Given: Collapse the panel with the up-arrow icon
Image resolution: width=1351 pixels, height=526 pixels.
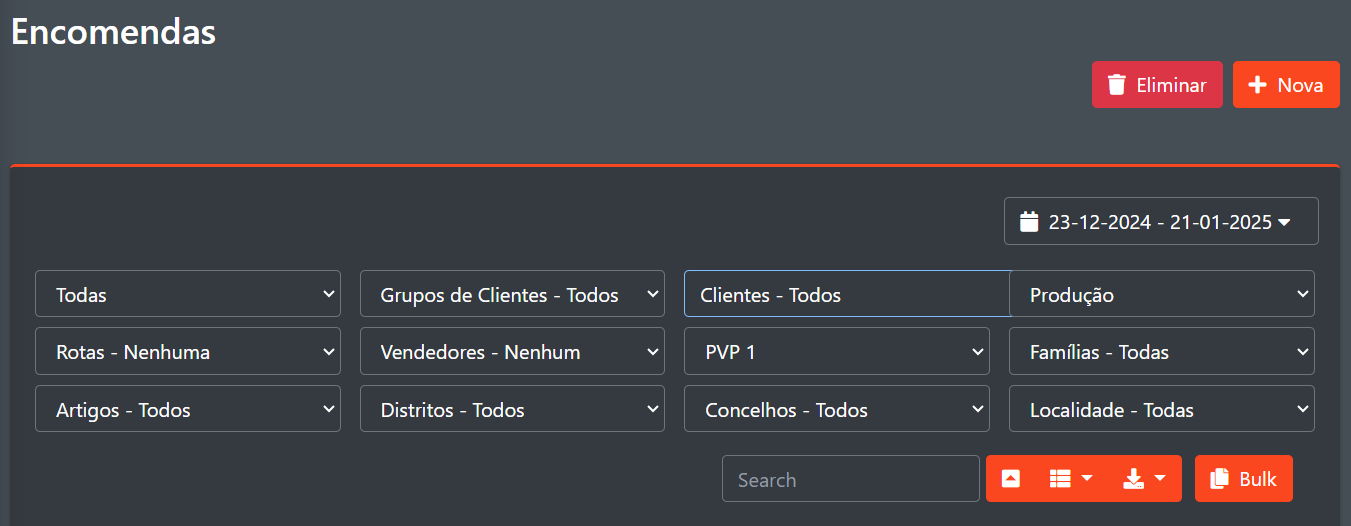Looking at the screenshot, I should pos(1011,479).
